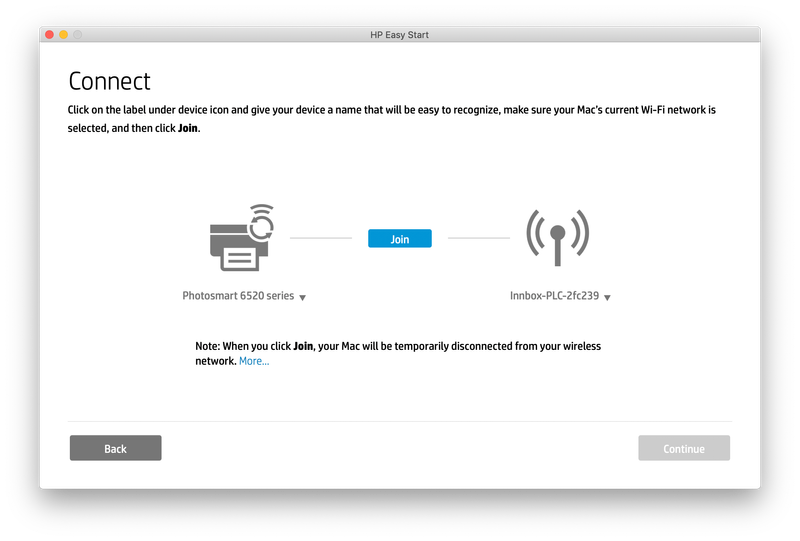Click the blue Join button
Screen dimensions: 800x541
pyautogui.click(x=399, y=238)
